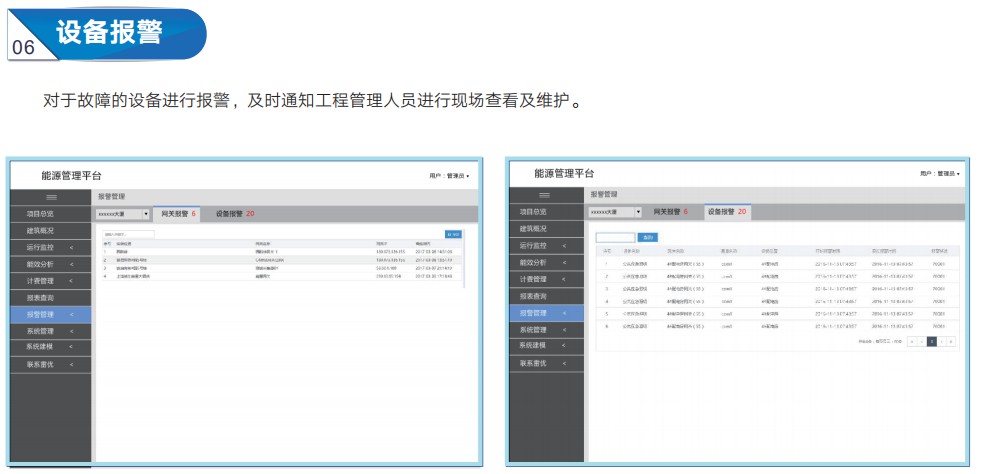Open 用户:管理员 dropdown in right screenshot
This screenshot has width=987, height=474.
(x=940, y=174)
